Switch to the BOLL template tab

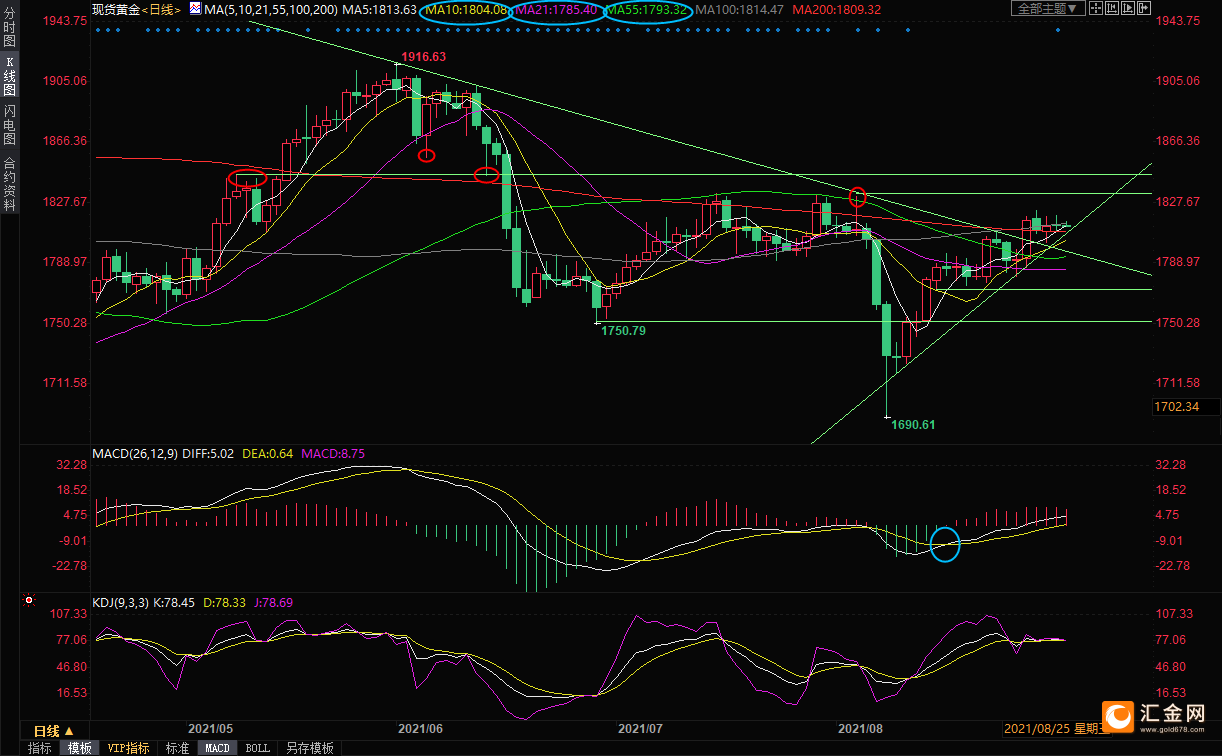[257, 748]
